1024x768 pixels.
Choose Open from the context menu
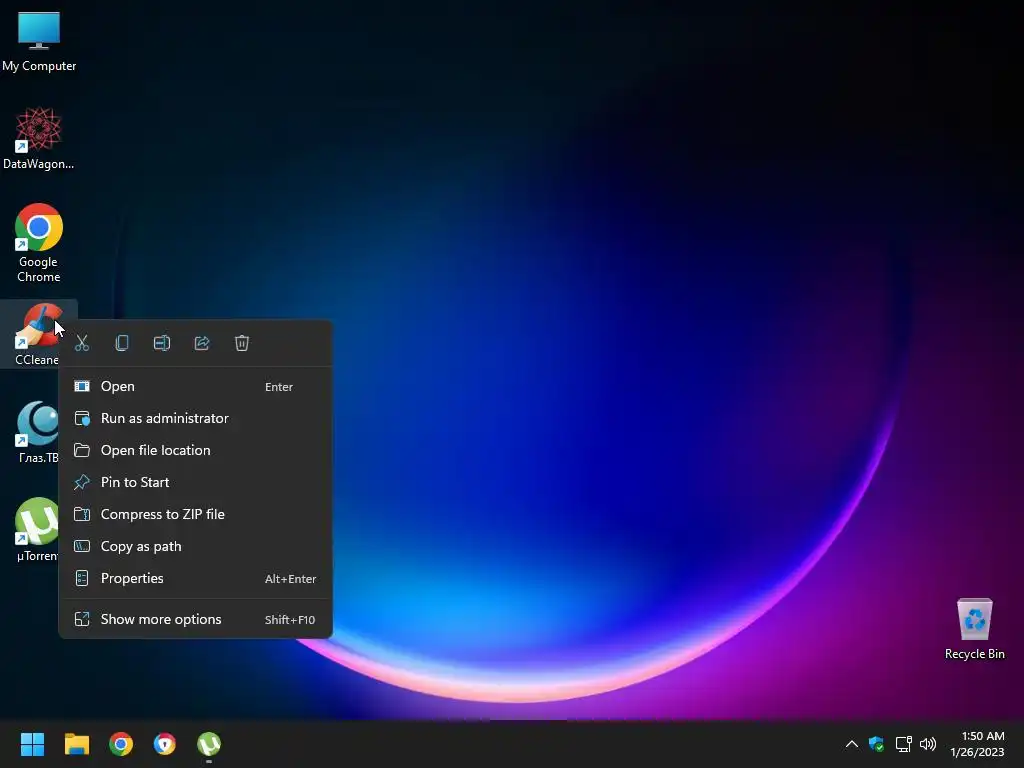[x=195, y=387]
